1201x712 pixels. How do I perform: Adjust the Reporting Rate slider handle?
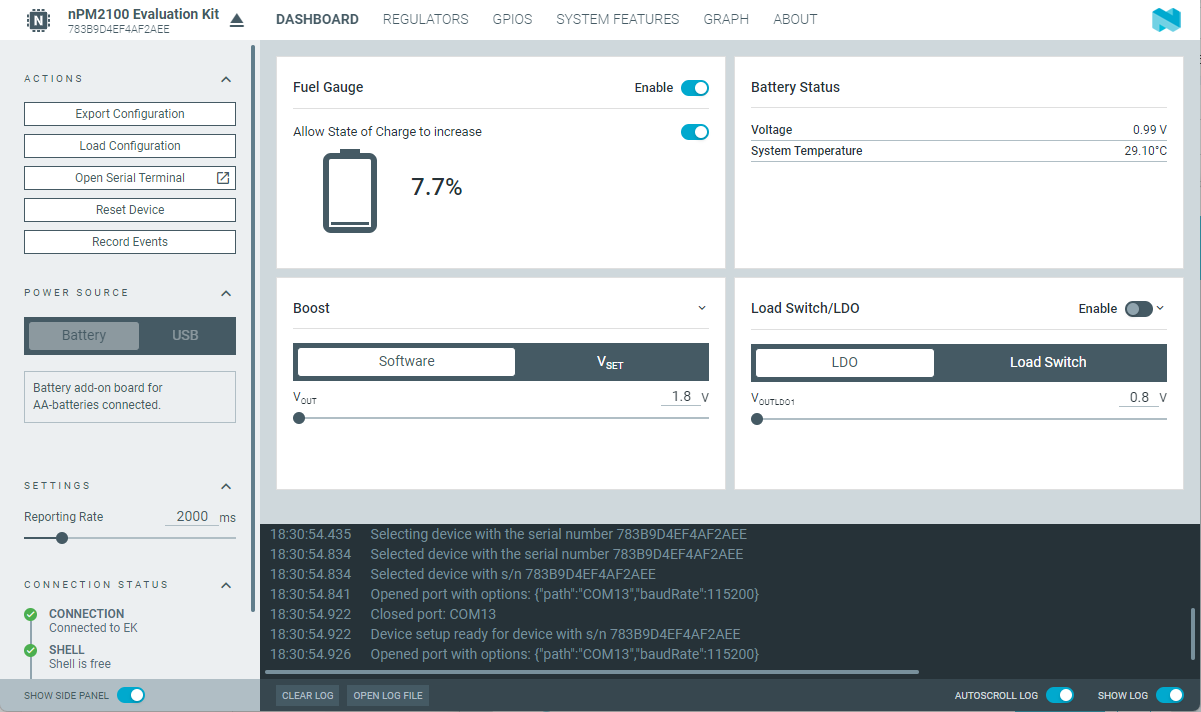click(62, 538)
